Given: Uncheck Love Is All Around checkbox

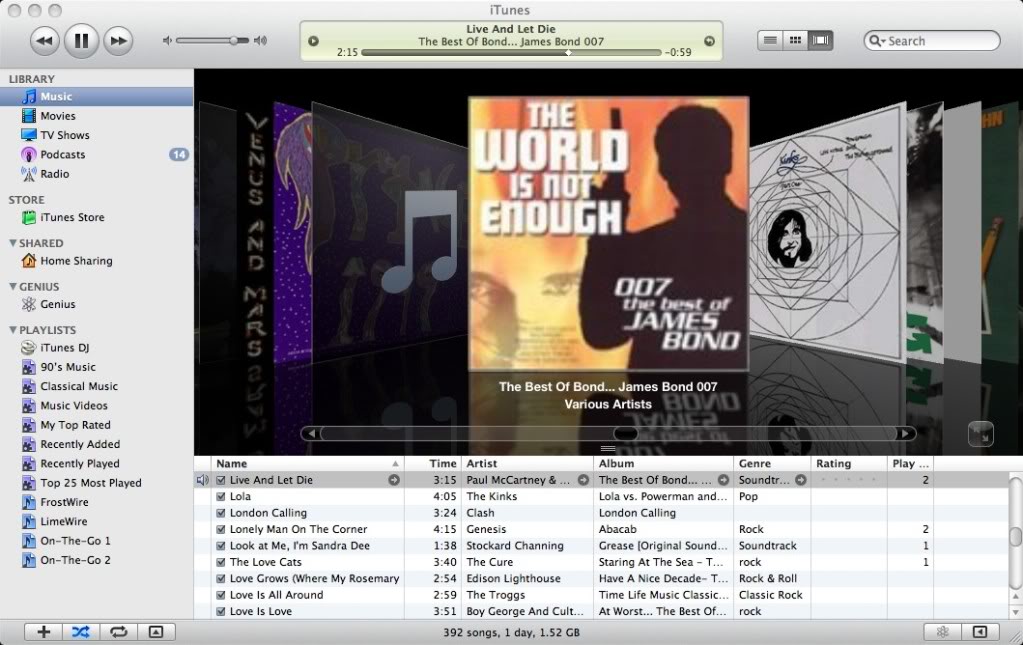Looking at the screenshot, I should 221,595.
